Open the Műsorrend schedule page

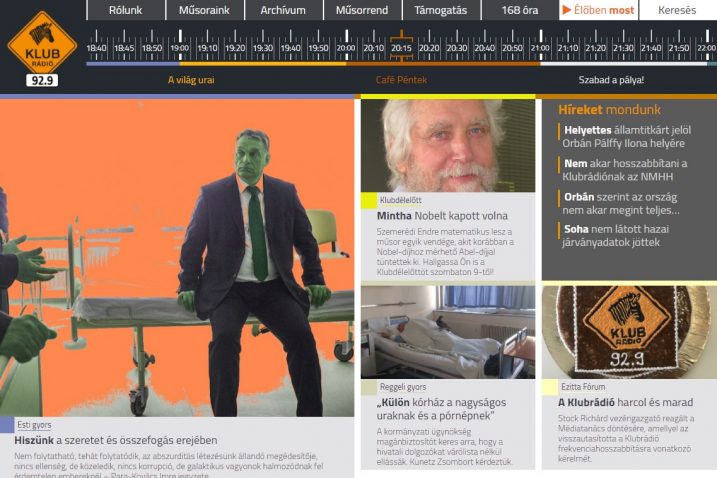coord(362,10)
